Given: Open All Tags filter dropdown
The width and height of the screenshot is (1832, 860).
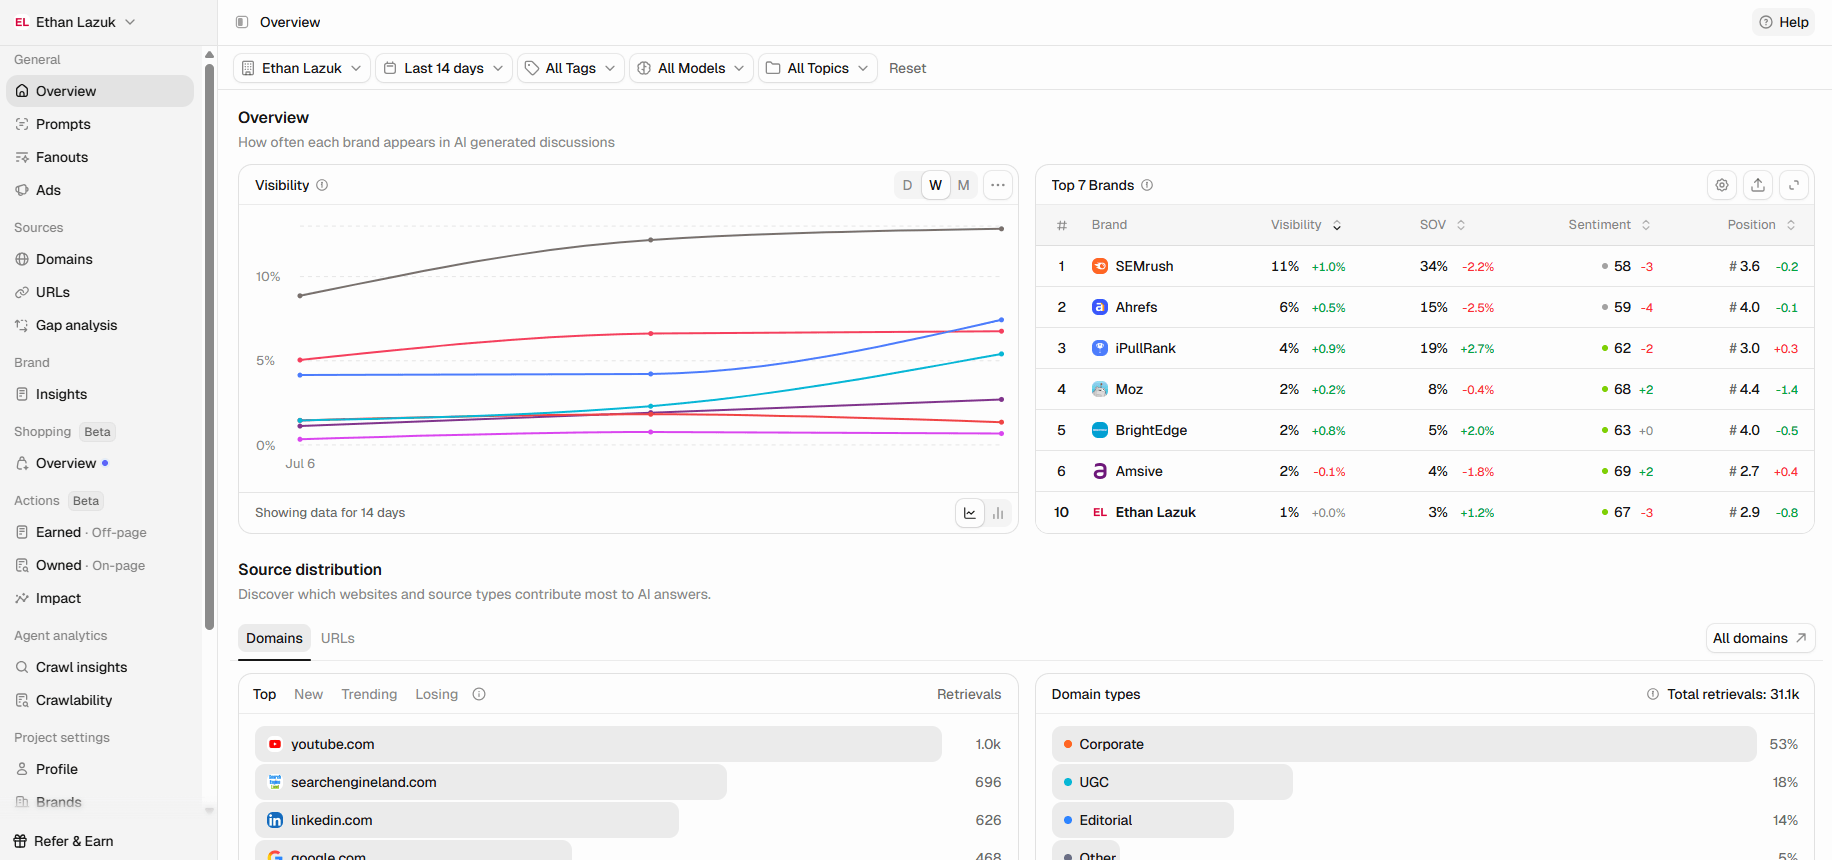Looking at the screenshot, I should pos(571,68).
